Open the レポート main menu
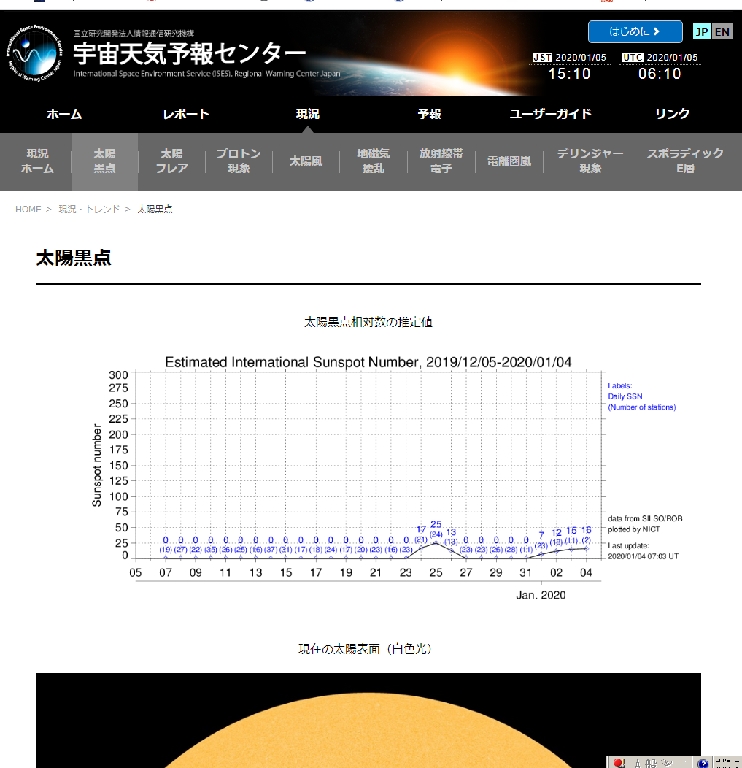Image resolution: width=742 pixels, height=768 pixels. point(186,114)
